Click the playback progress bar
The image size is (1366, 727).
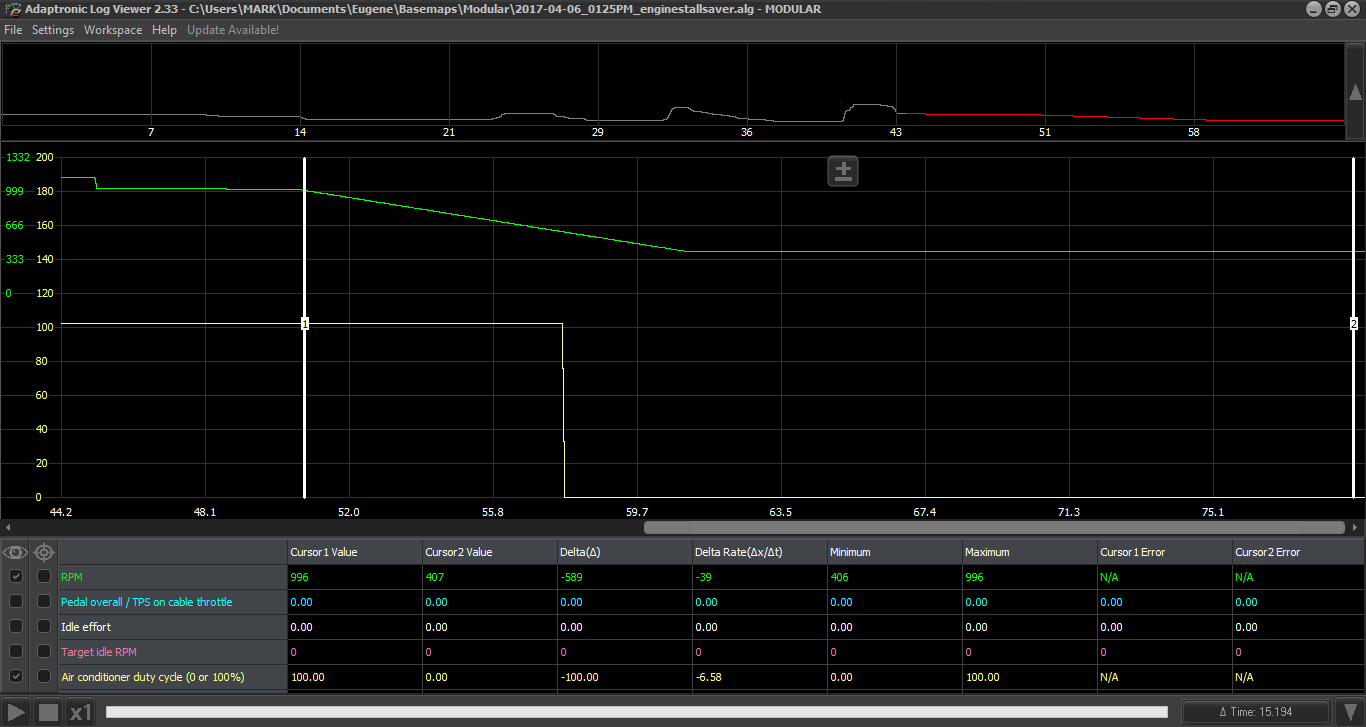pos(636,712)
